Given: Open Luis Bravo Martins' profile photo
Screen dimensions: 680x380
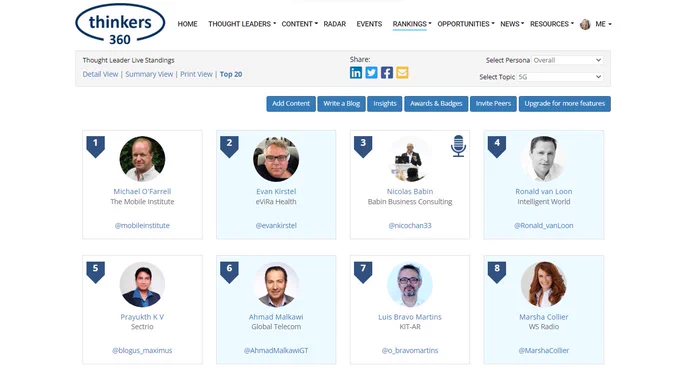Looking at the screenshot, I should pos(410,284).
